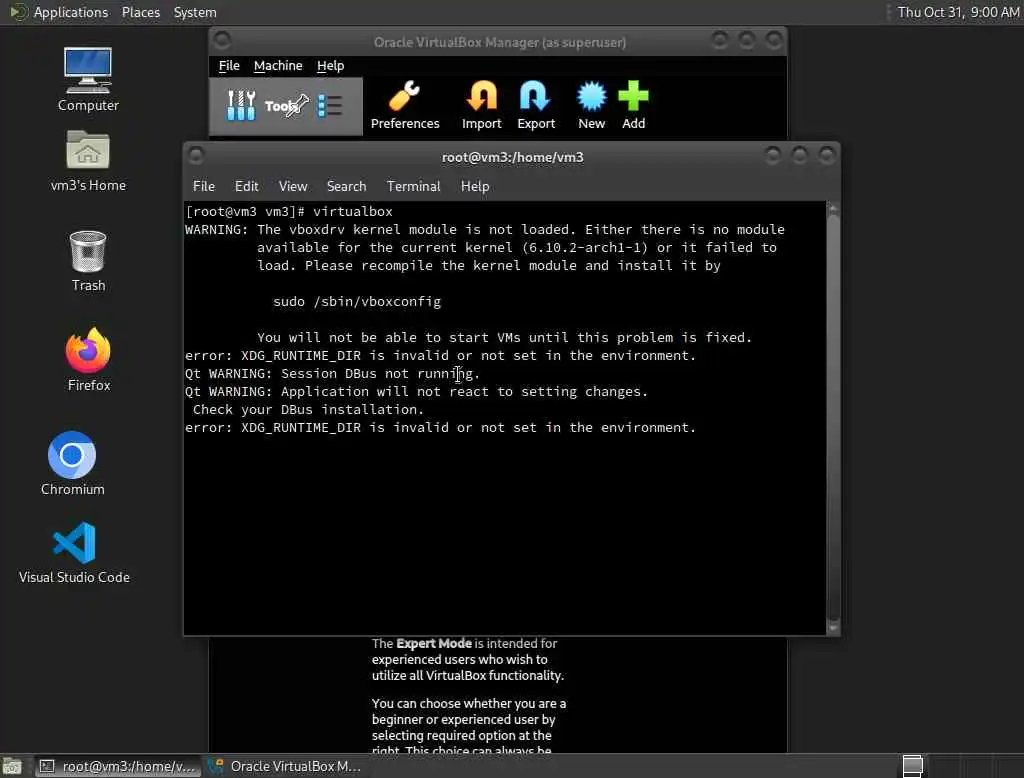Click the clock showing Thu Oct 31

[x=958, y=12]
